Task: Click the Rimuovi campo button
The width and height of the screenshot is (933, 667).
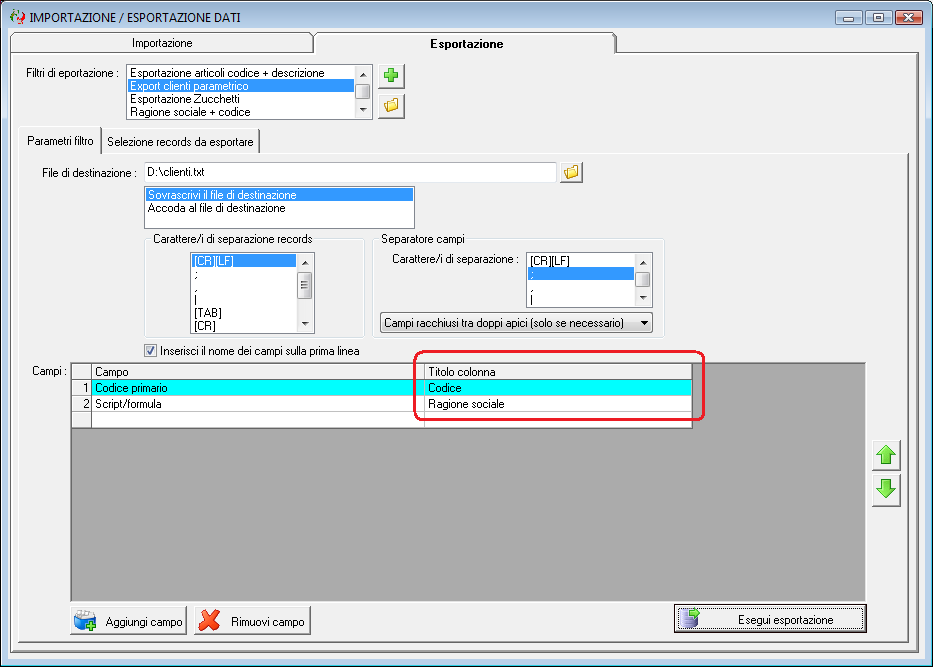Action: pos(252,621)
